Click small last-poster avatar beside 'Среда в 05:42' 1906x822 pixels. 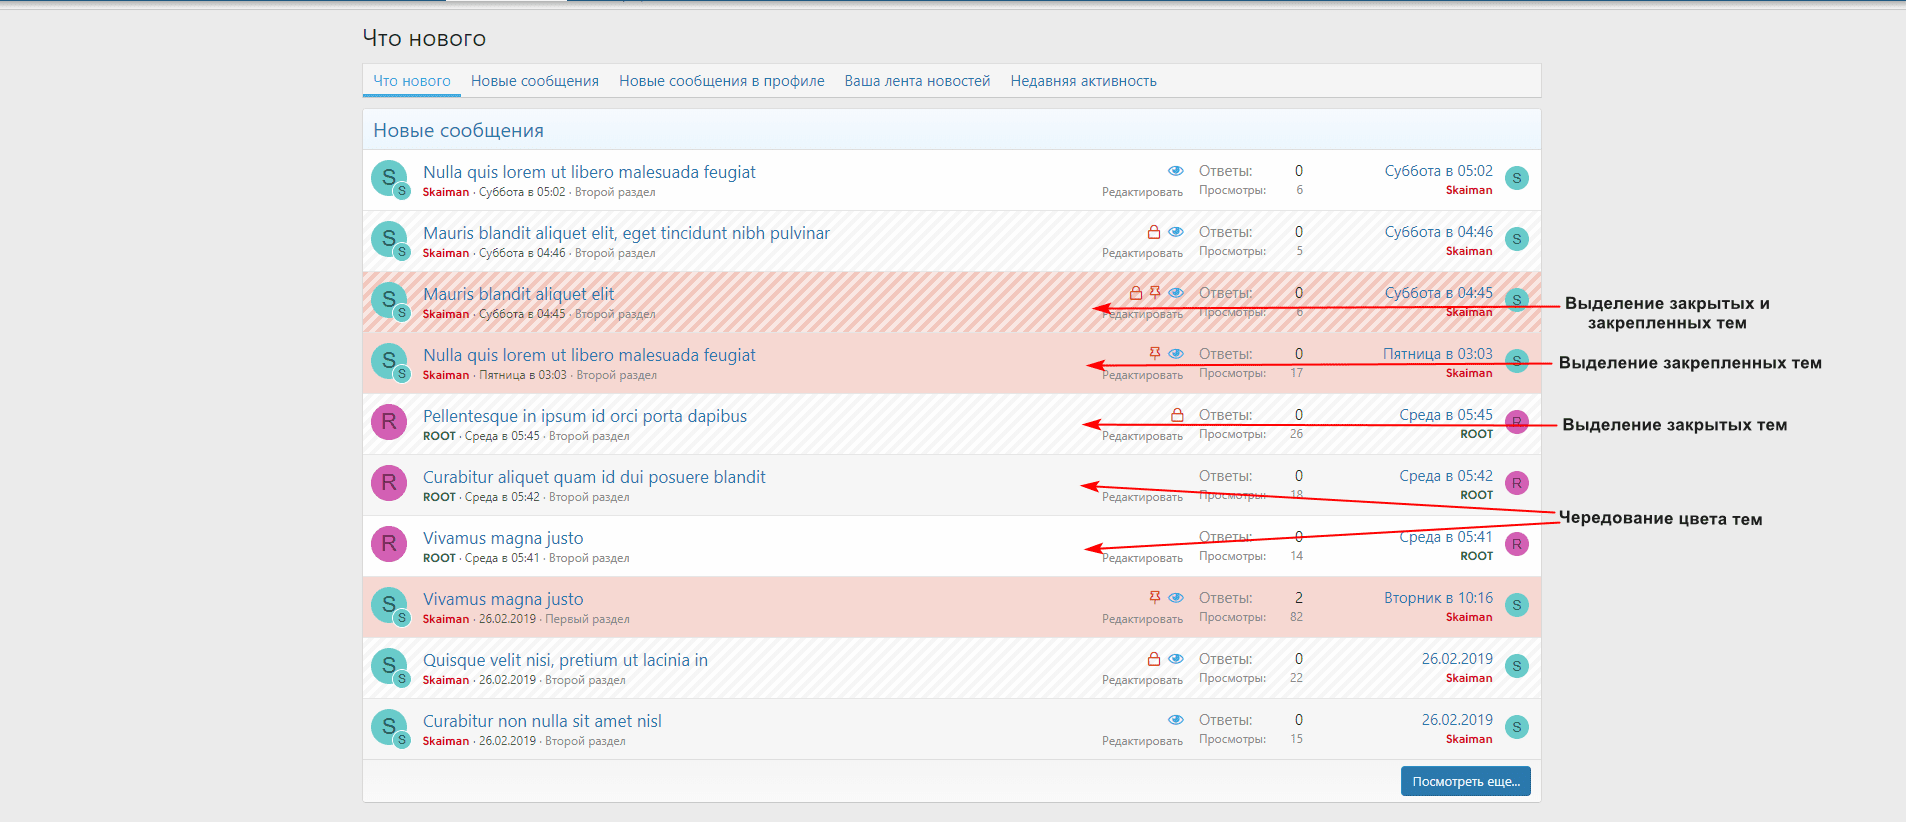click(1516, 483)
